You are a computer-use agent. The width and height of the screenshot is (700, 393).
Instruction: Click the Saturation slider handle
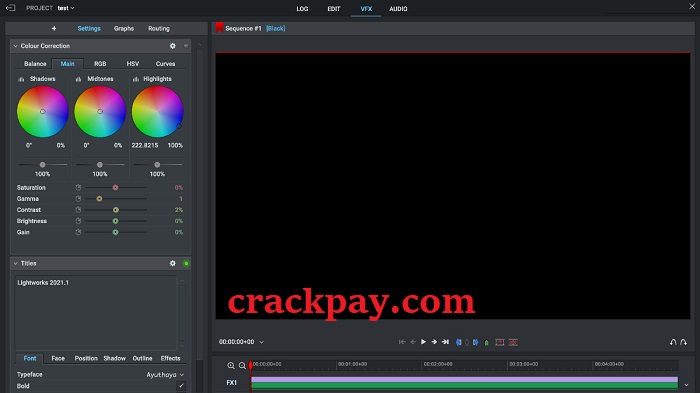115,188
